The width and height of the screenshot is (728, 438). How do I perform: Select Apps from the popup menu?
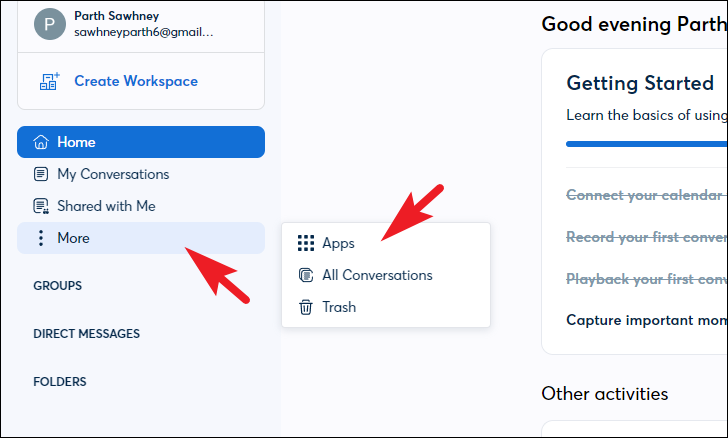pos(386,243)
